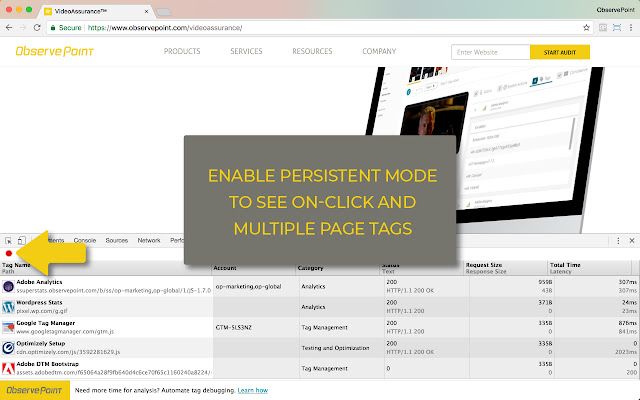Sort by the Category column header
This screenshot has height=400, width=640.
click(x=311, y=268)
